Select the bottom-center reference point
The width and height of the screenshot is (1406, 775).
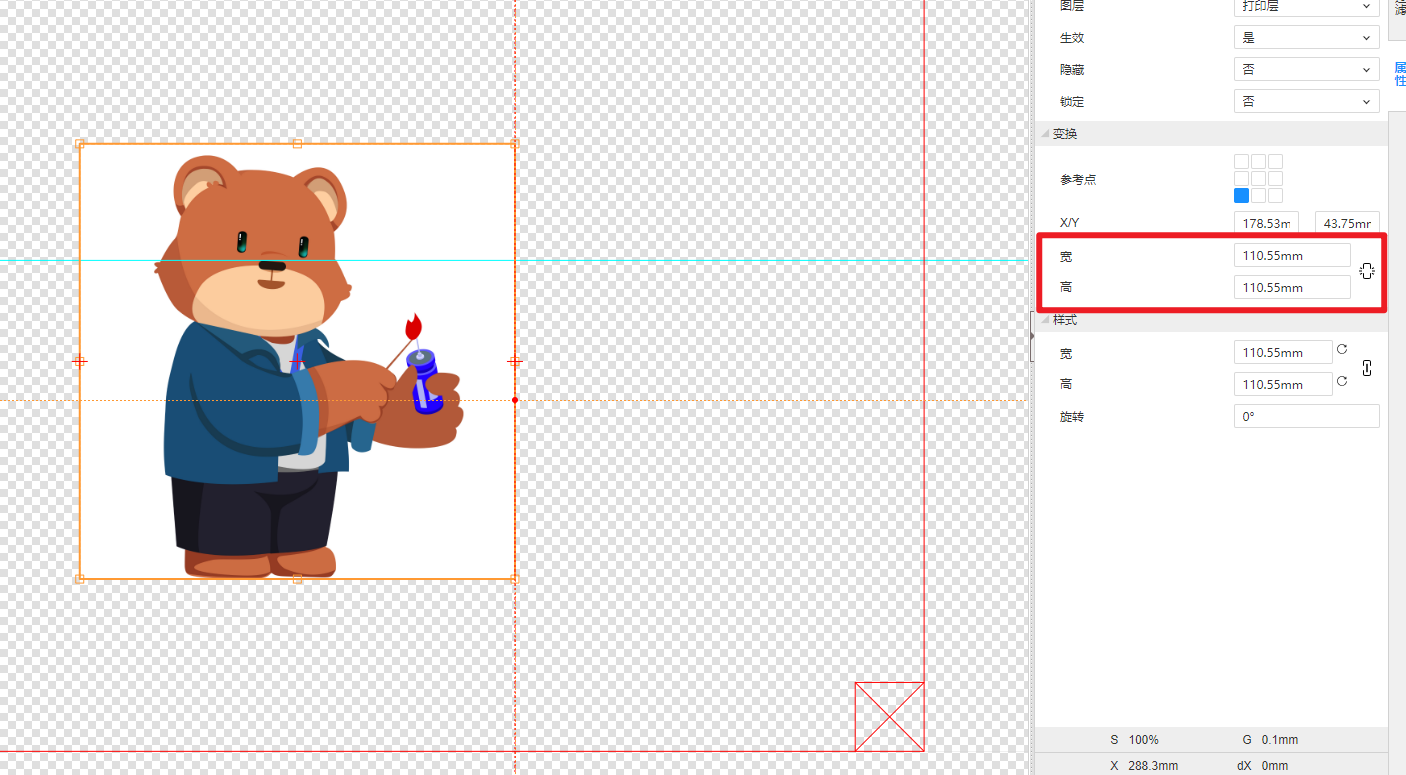1258,195
